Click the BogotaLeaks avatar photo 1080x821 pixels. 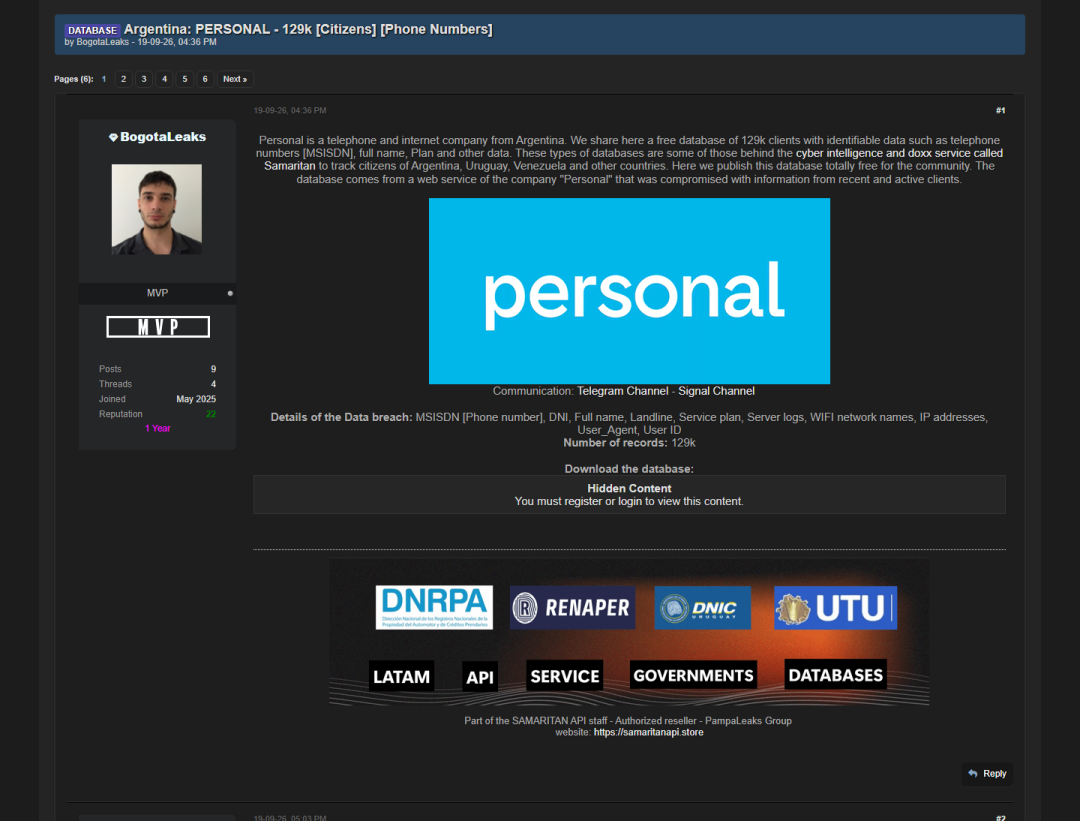click(157, 209)
